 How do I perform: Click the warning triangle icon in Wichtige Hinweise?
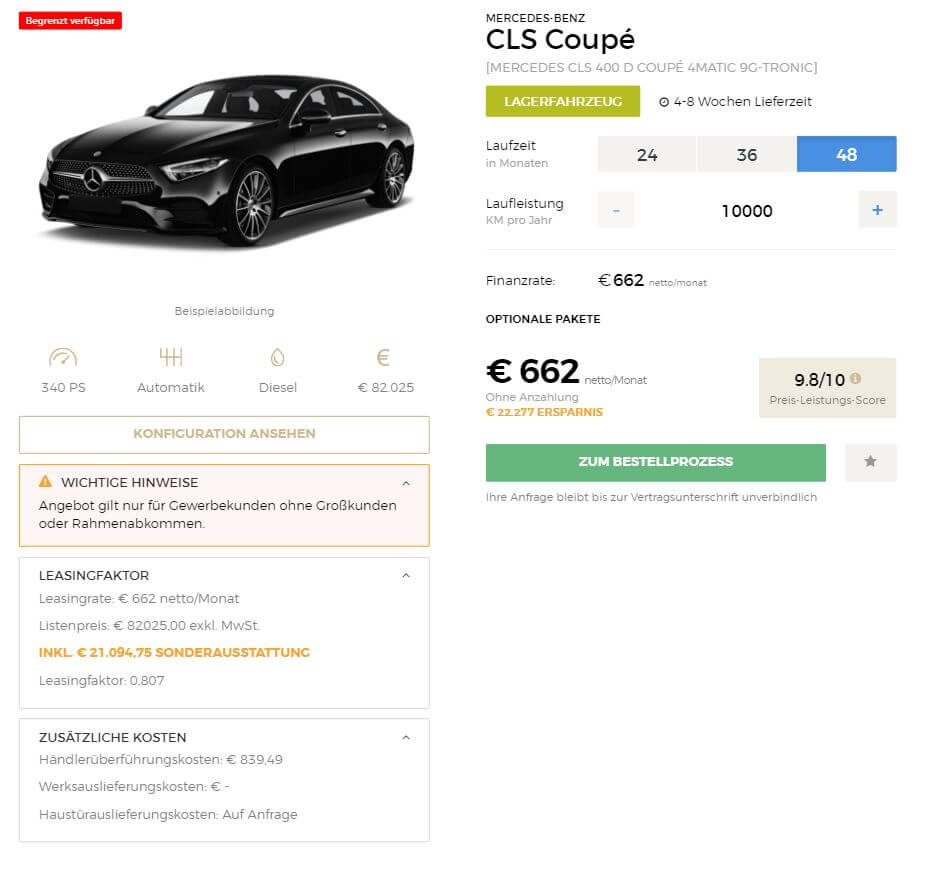[x=45, y=481]
